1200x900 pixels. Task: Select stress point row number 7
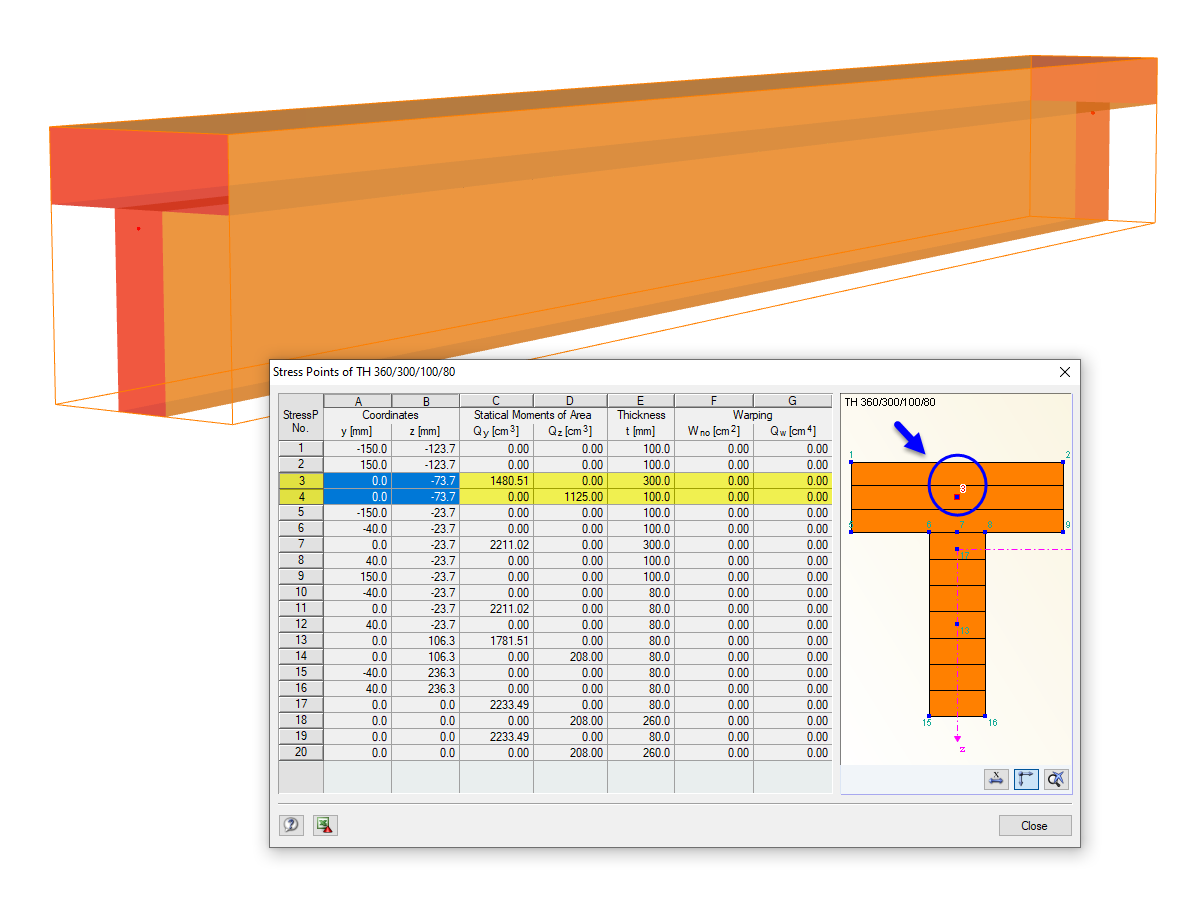pyautogui.click(x=301, y=545)
